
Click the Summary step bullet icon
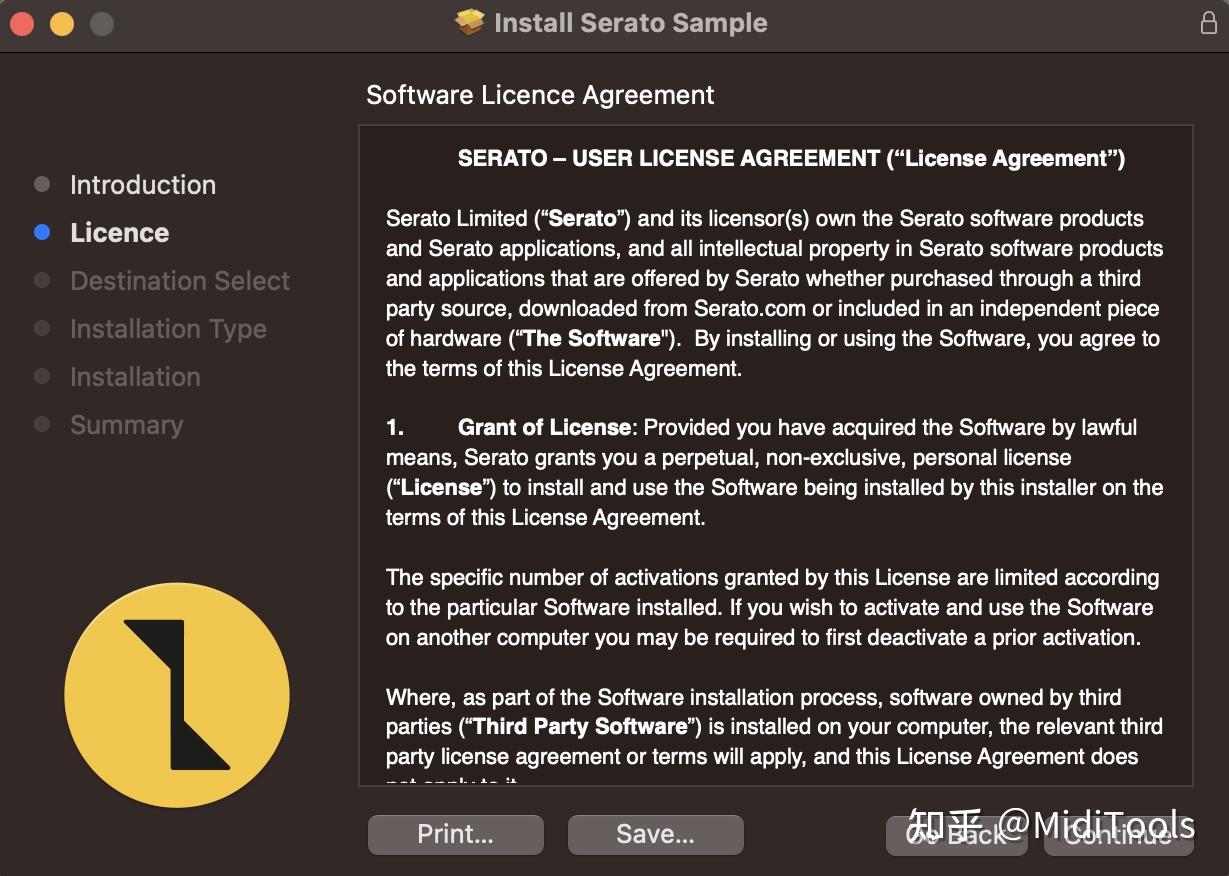(x=41, y=424)
